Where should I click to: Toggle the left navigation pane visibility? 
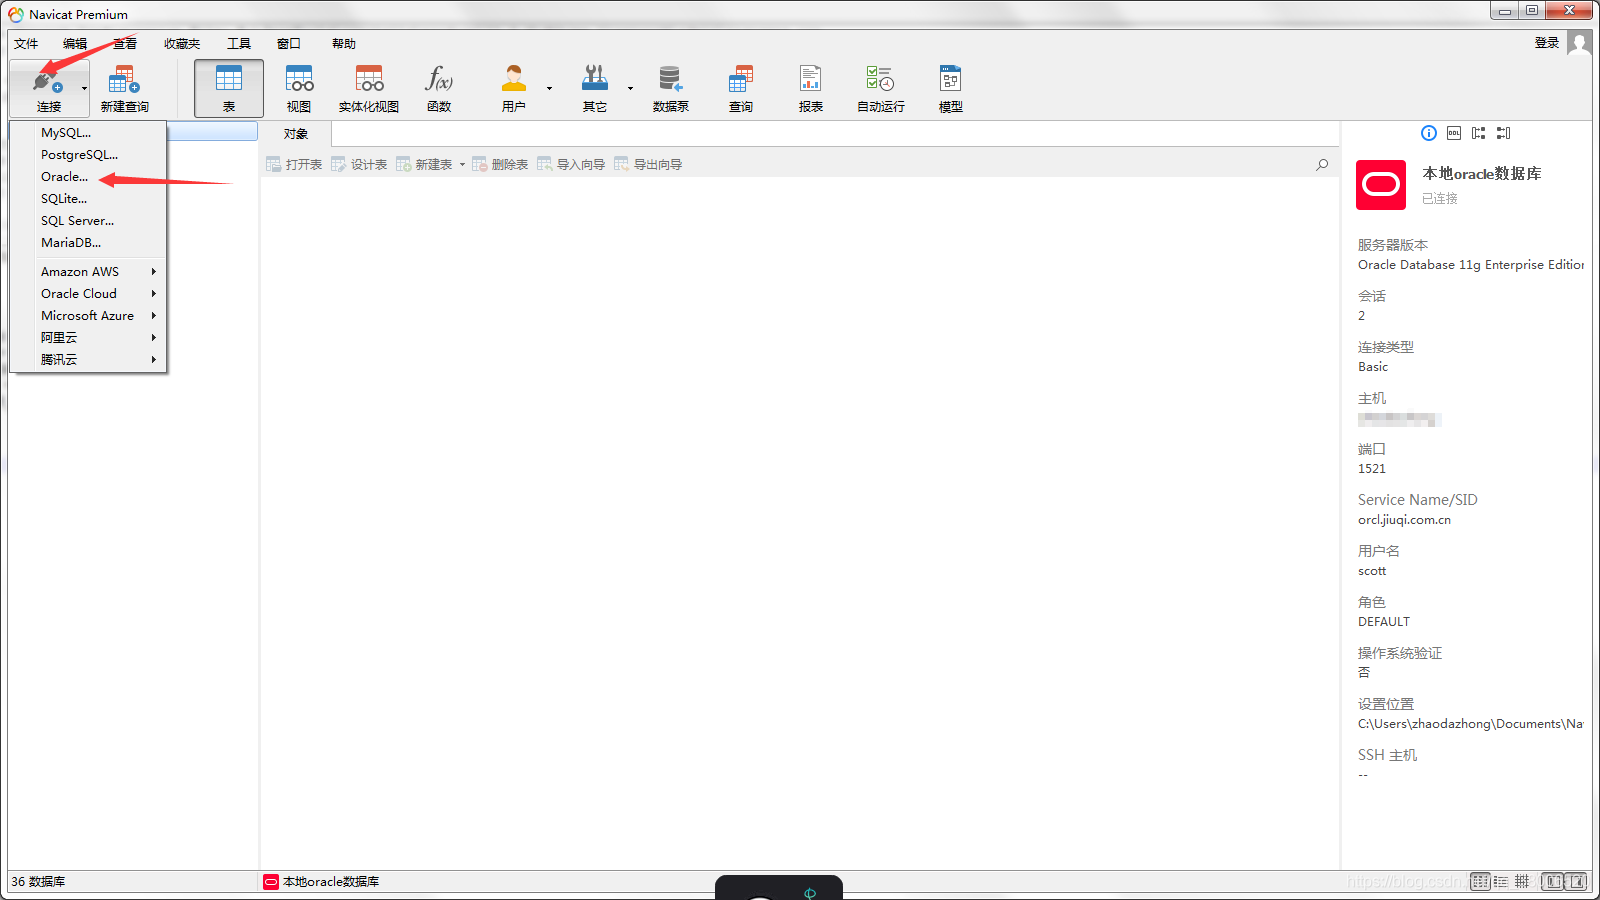coord(1553,881)
